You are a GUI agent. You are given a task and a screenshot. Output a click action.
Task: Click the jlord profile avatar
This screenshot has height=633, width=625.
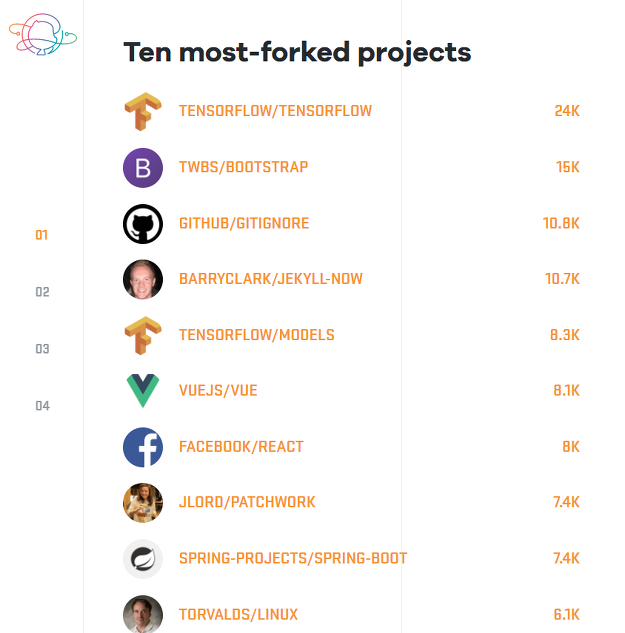tap(143, 503)
